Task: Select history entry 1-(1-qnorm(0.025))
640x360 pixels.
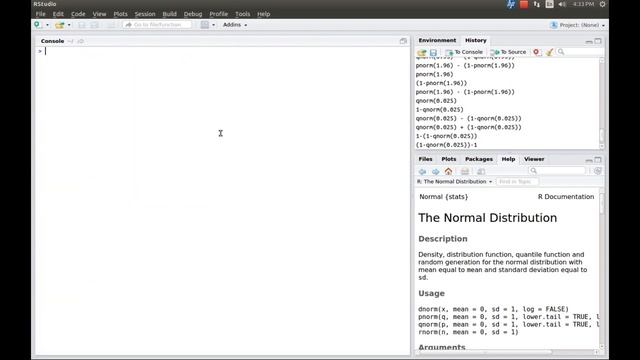Action: pos(446,136)
